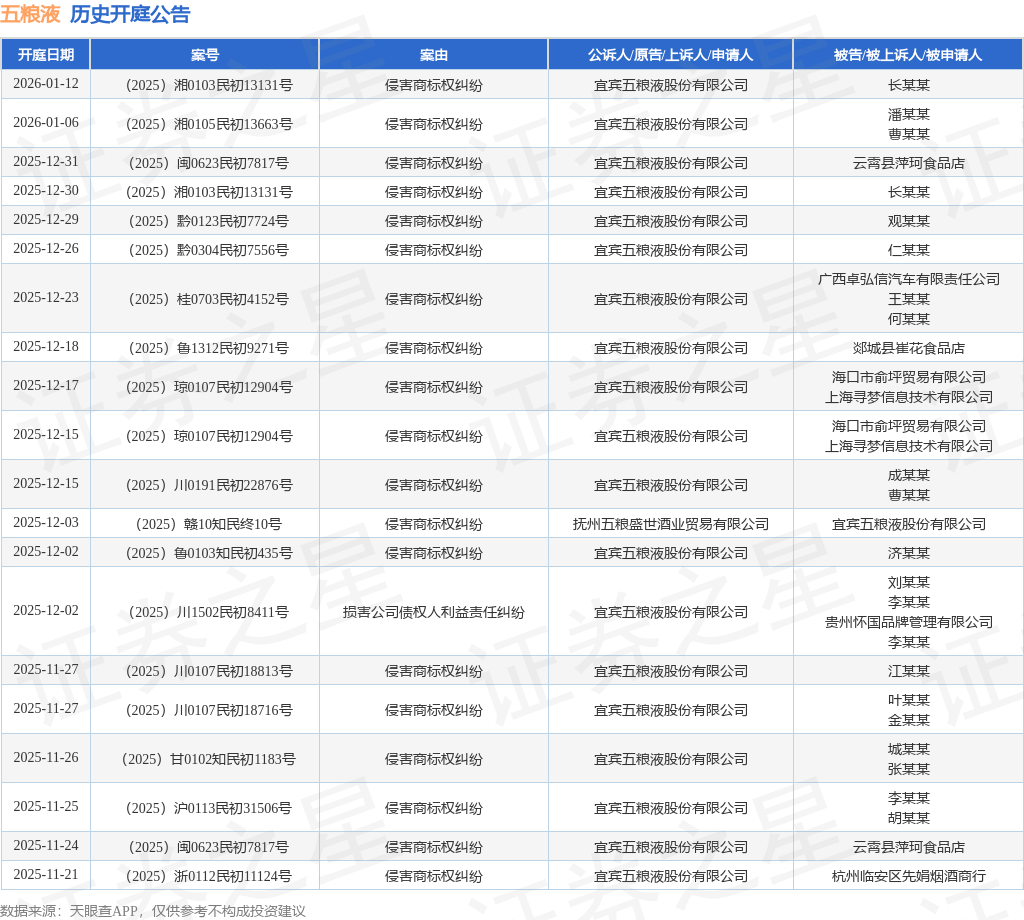Click case number (2025)黔0304民初7556号
The width and height of the screenshot is (1024, 920).
pos(209,250)
